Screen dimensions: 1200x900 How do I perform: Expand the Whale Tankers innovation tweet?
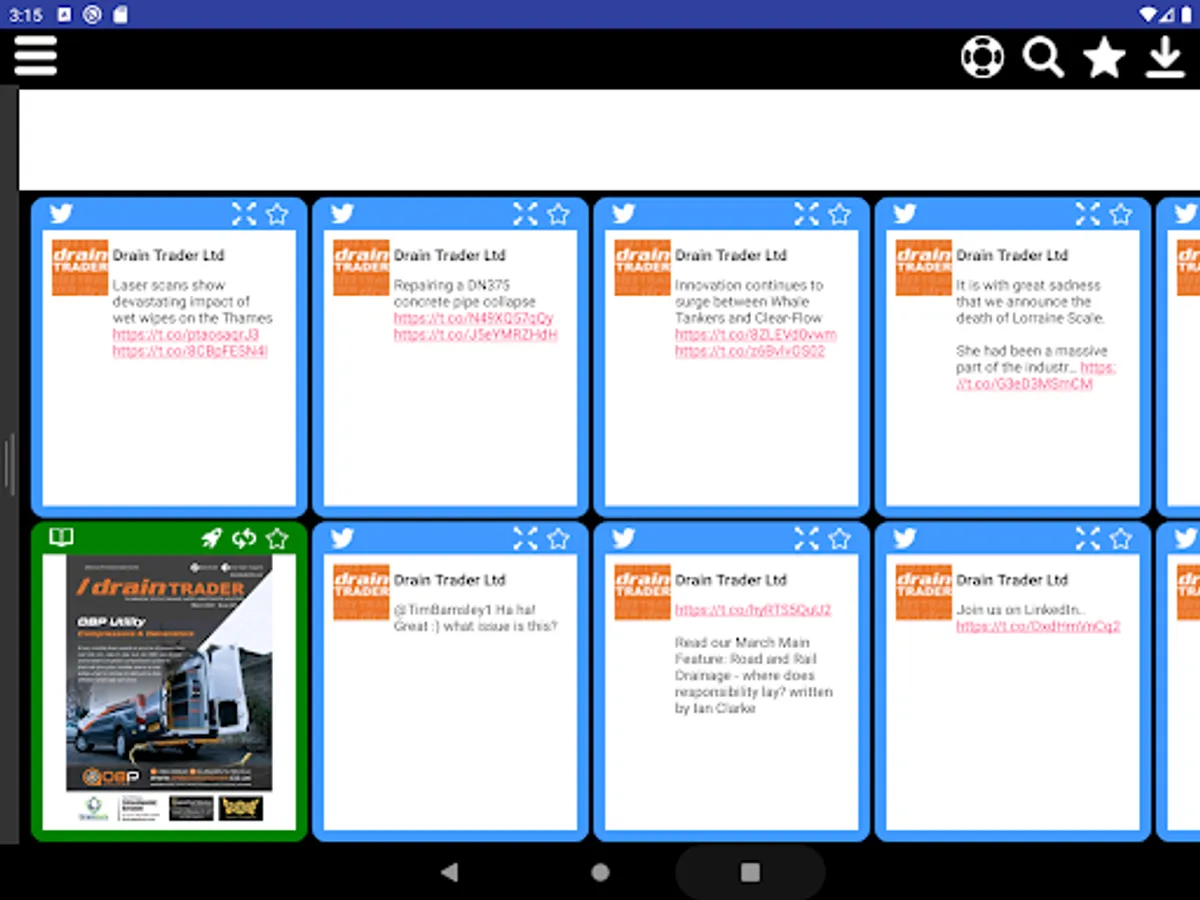pyautogui.click(x=806, y=213)
